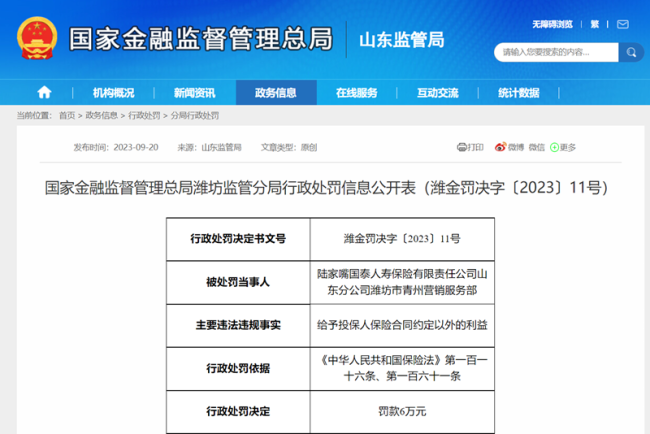
Task: Click the 给予投保人保险合同约定以外的利益 cell
Action: (x=402, y=325)
